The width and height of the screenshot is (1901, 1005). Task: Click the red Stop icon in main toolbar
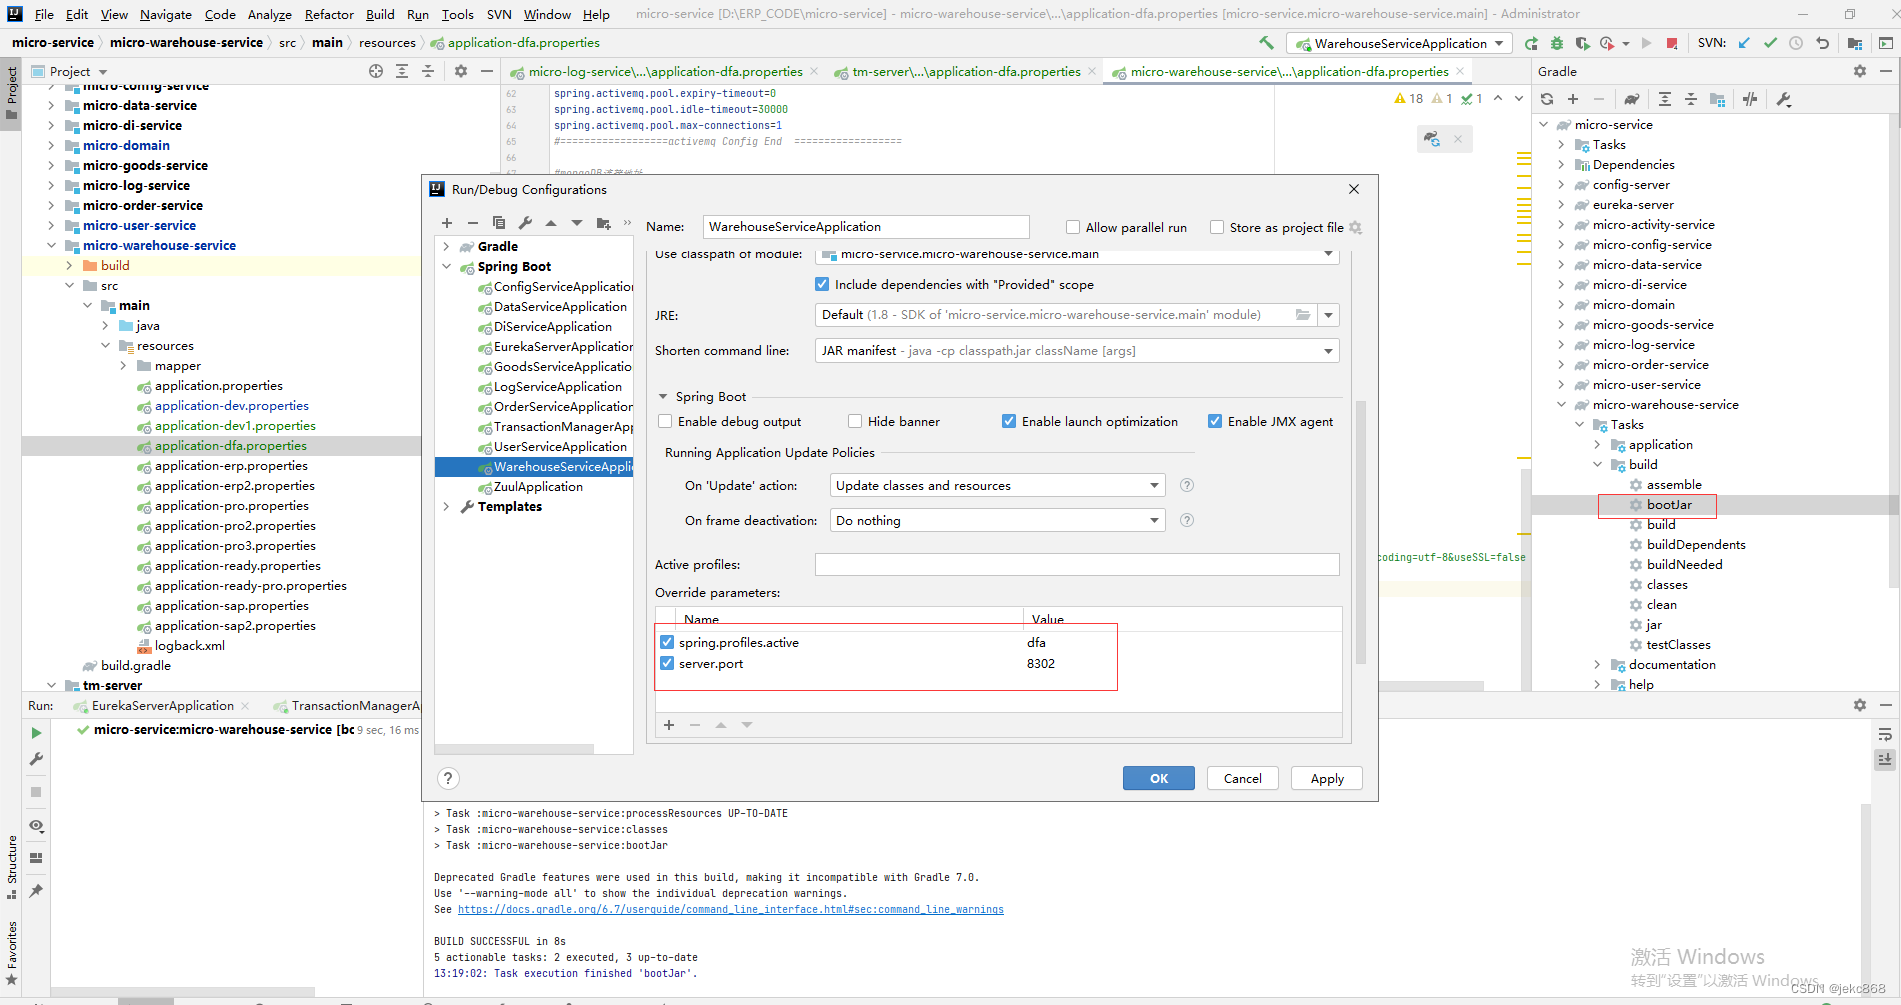(x=1672, y=43)
